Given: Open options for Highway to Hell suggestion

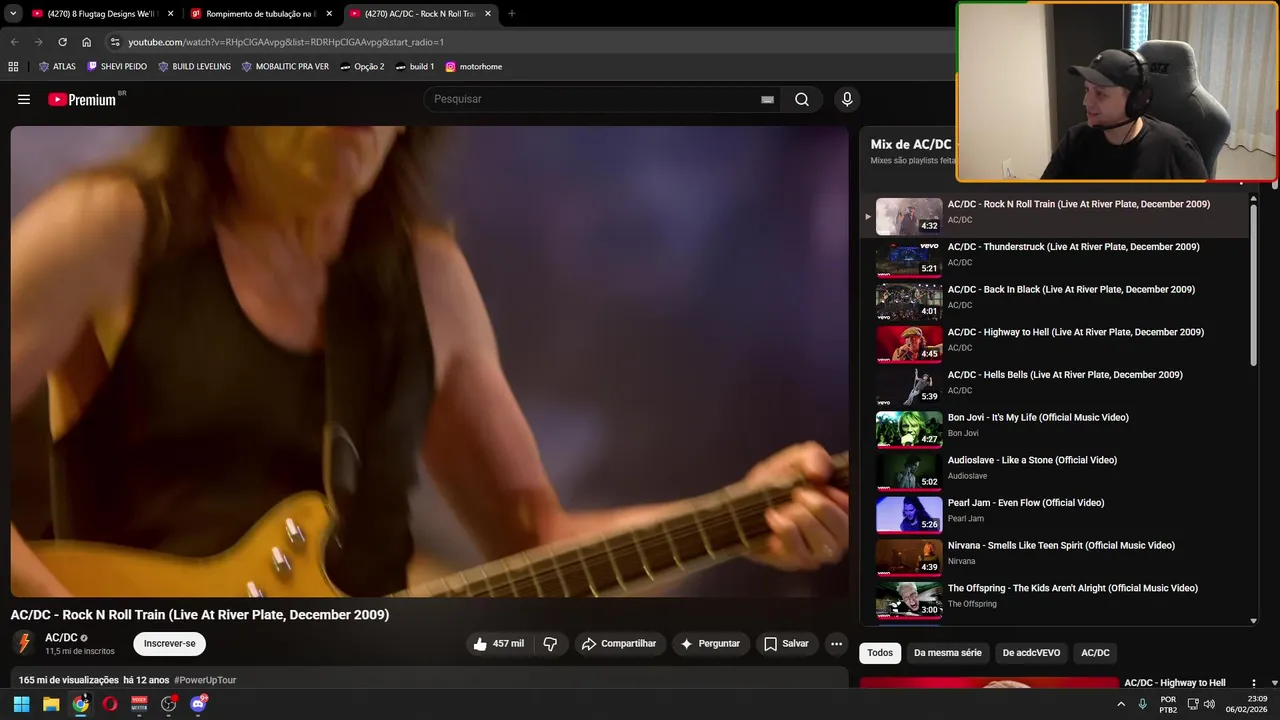Looking at the screenshot, I should pos(1254,684).
